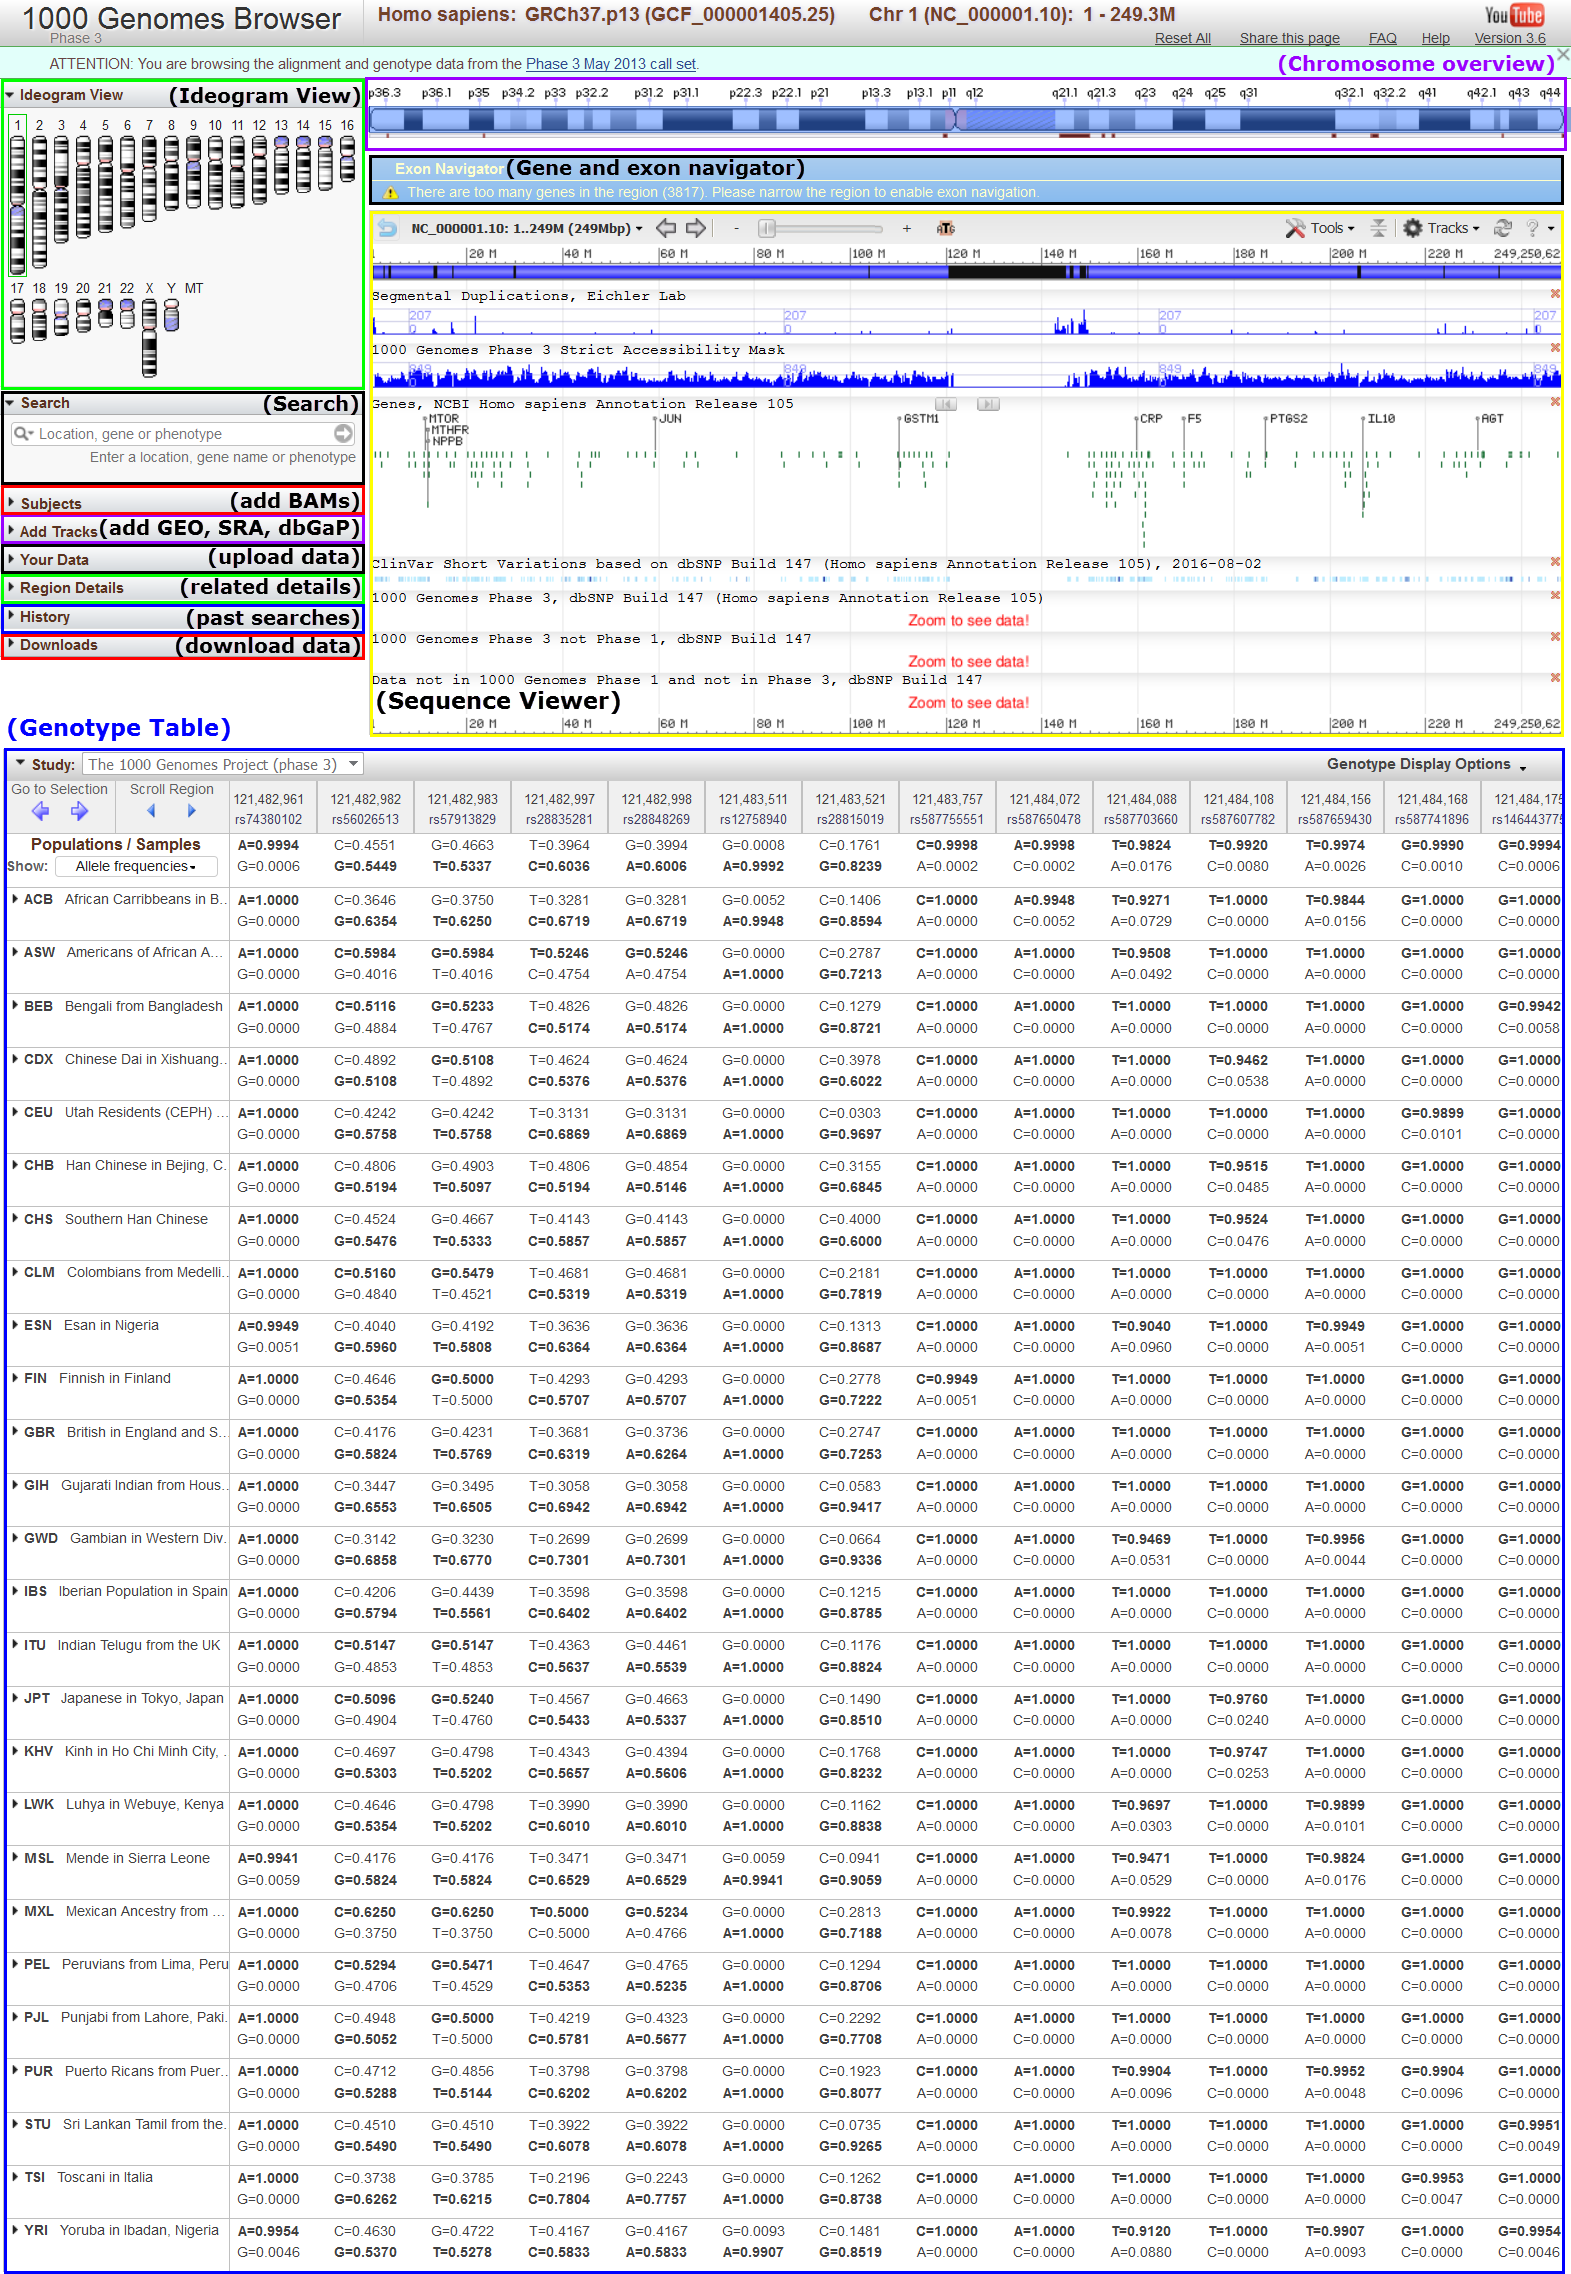This screenshot has height=2274, width=1571.
Task: Refresh the Sequence Viewer with reload icon
Action: [1502, 228]
